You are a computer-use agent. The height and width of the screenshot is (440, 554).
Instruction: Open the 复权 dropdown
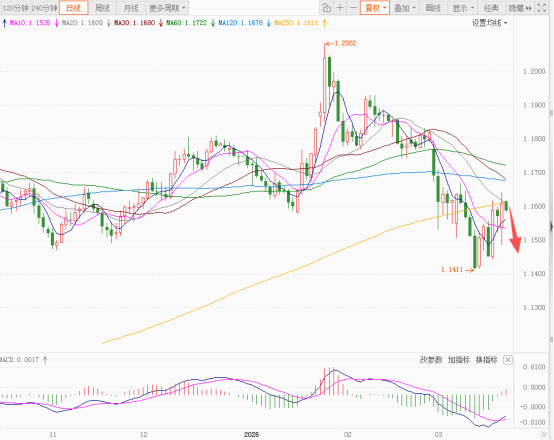pos(375,8)
